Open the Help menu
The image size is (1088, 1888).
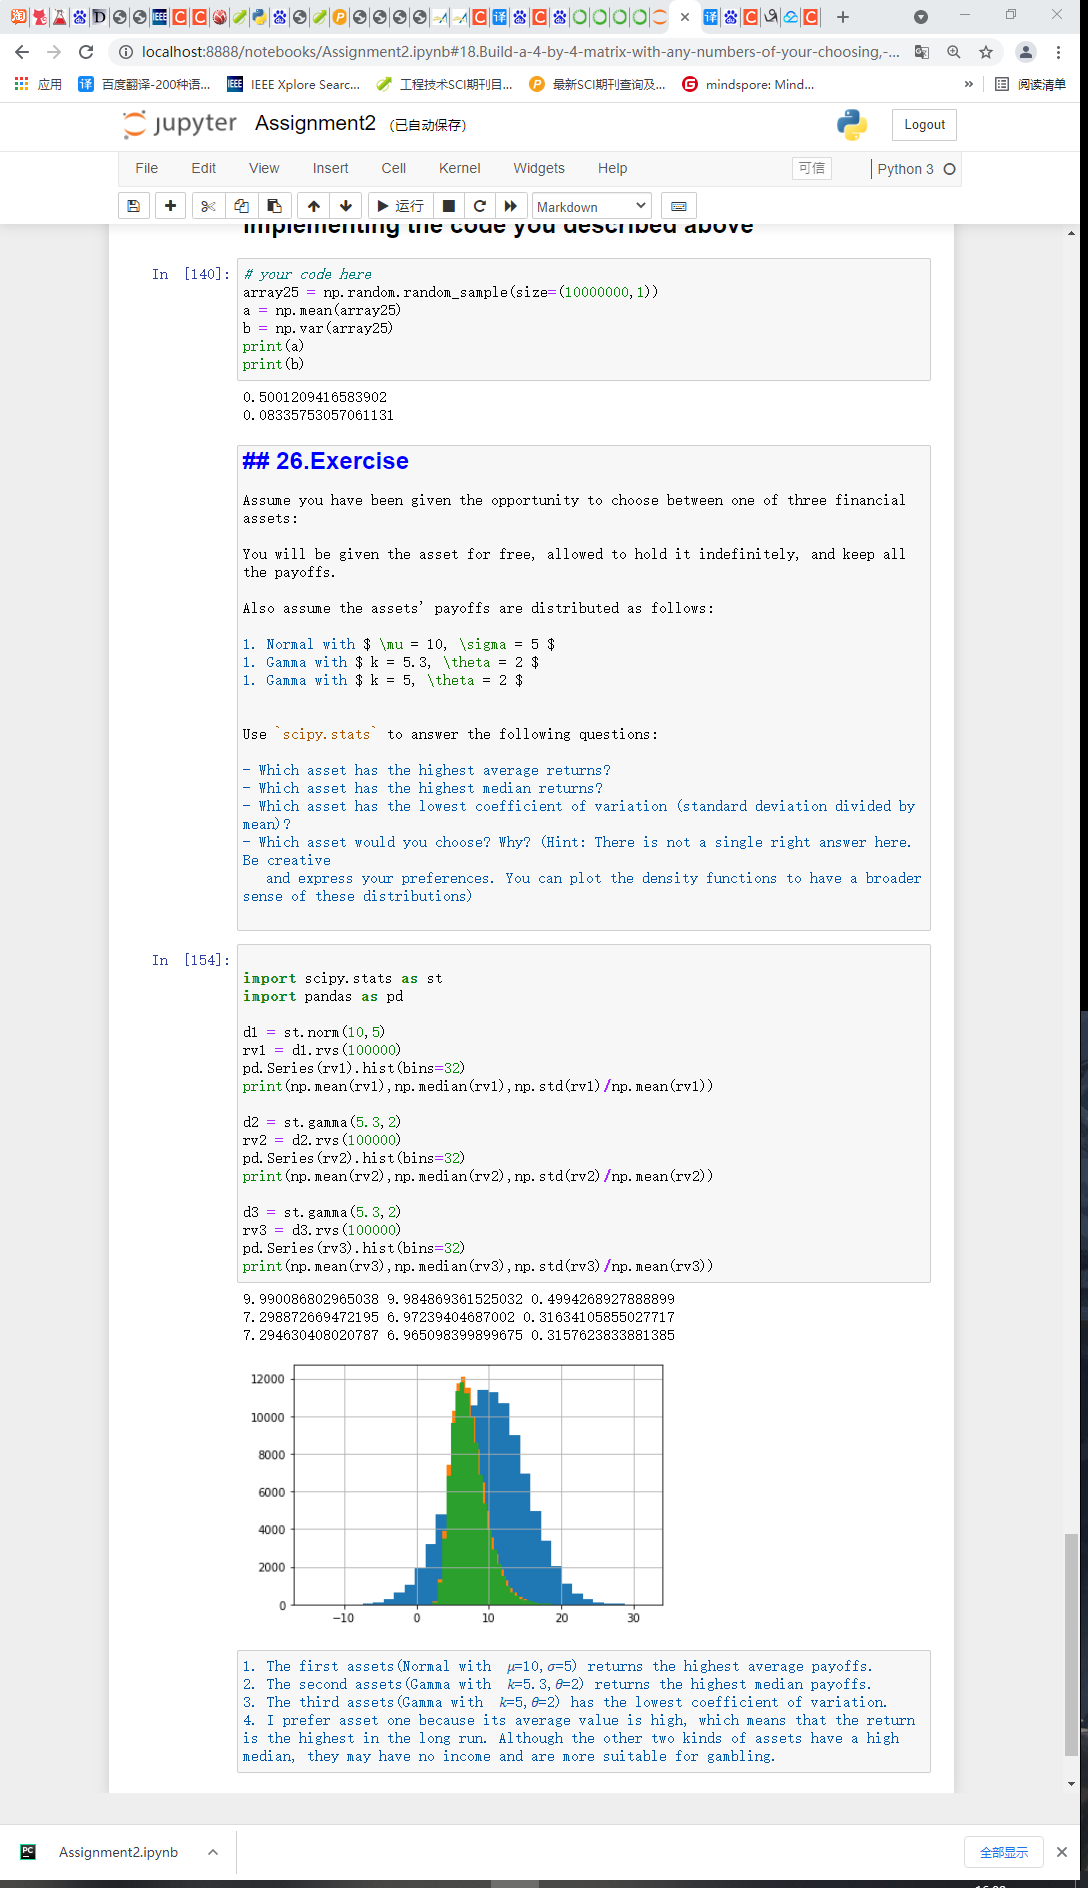[x=613, y=168]
